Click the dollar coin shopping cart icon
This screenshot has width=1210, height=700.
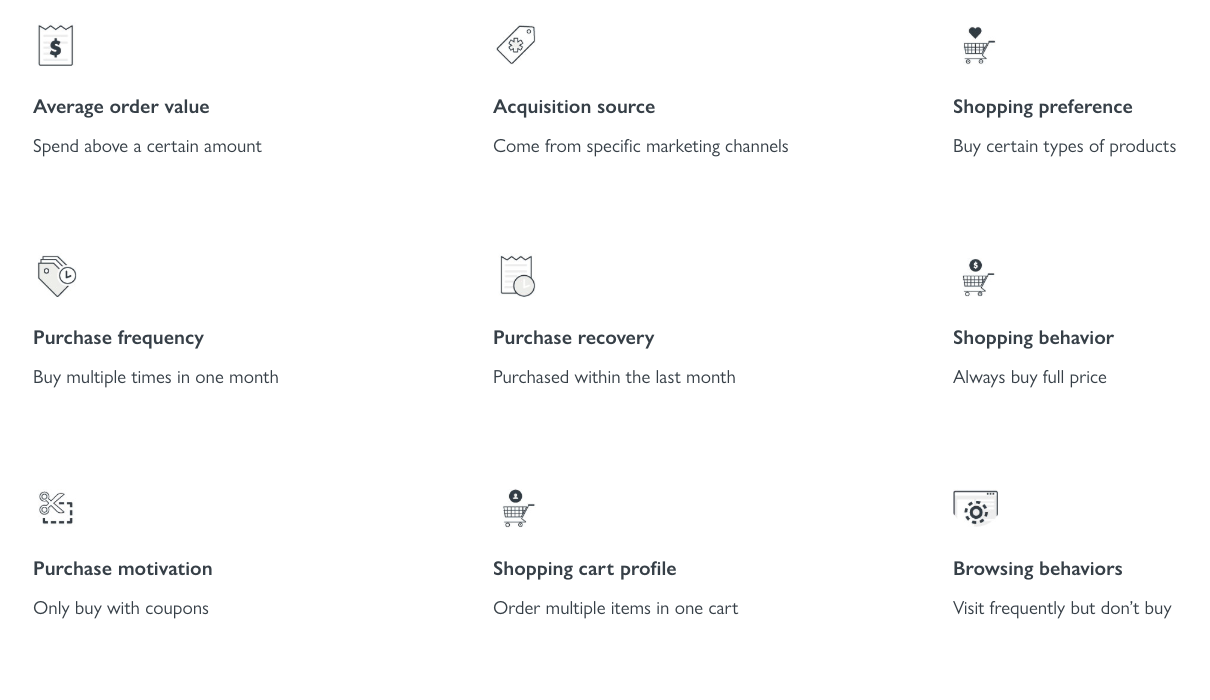(x=976, y=277)
